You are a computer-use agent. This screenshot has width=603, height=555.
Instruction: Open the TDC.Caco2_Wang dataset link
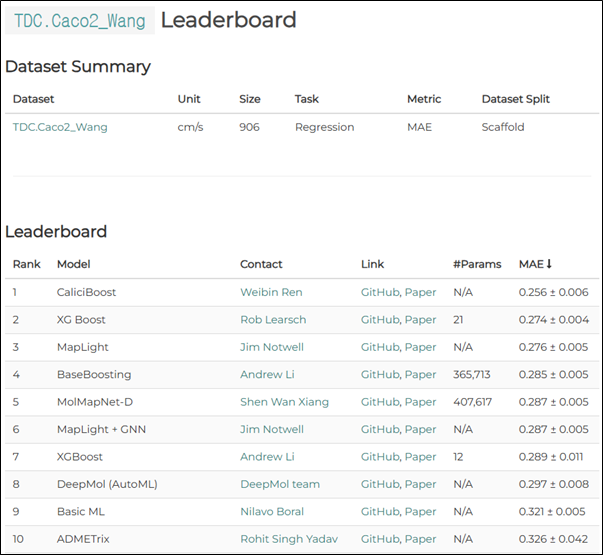click(x=60, y=127)
